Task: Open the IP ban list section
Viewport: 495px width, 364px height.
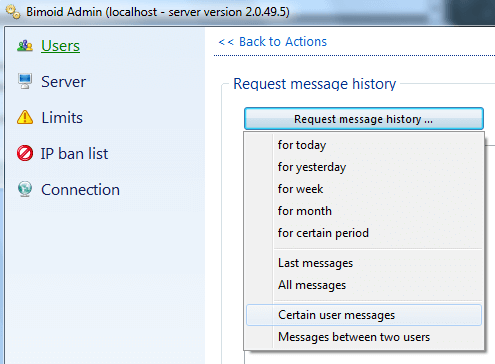Action: 74,154
